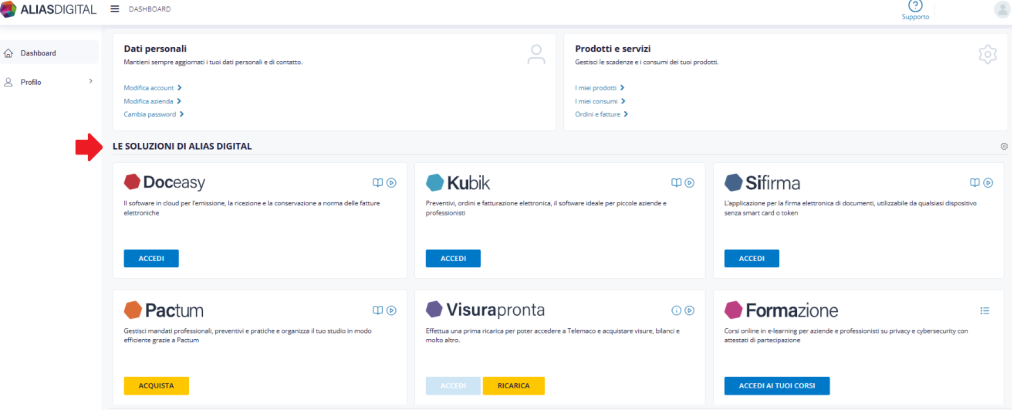Click the Pactum logo

click(163, 311)
